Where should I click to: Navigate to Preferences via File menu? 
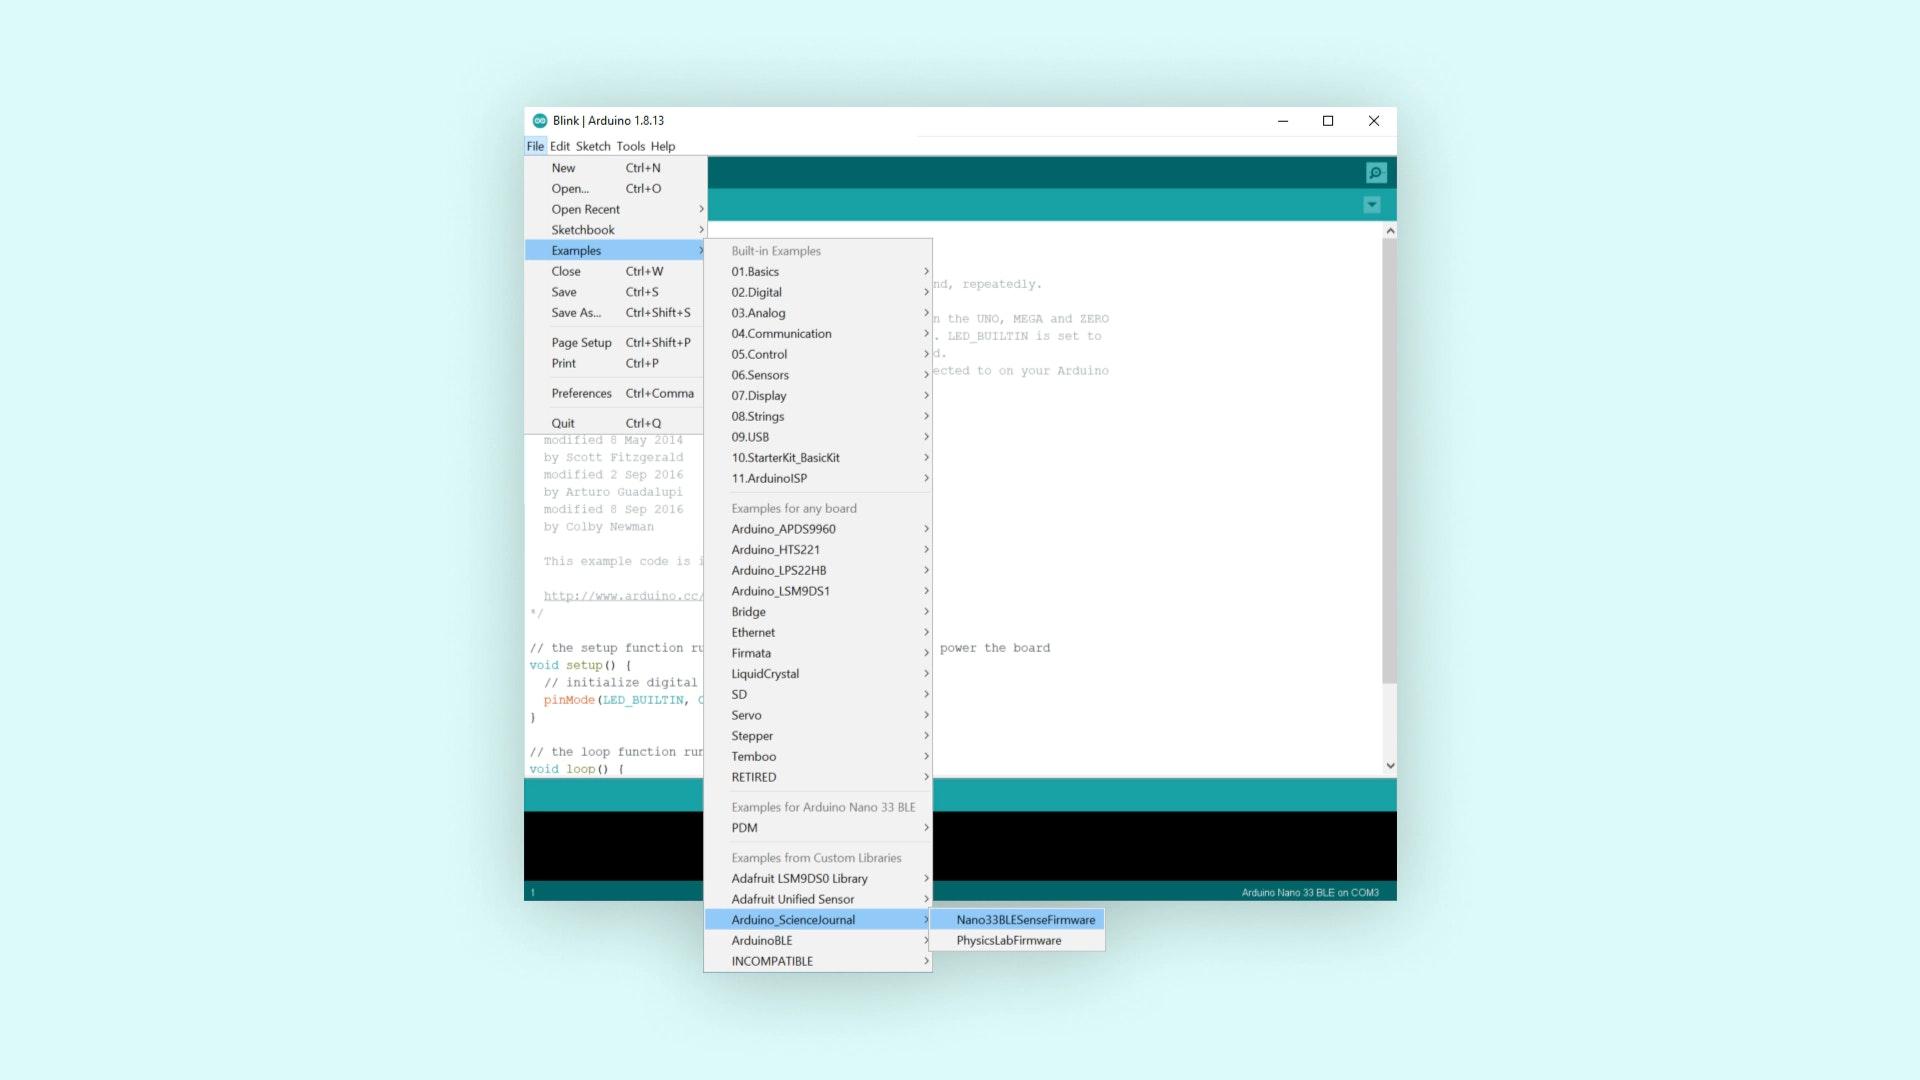[x=580, y=392]
